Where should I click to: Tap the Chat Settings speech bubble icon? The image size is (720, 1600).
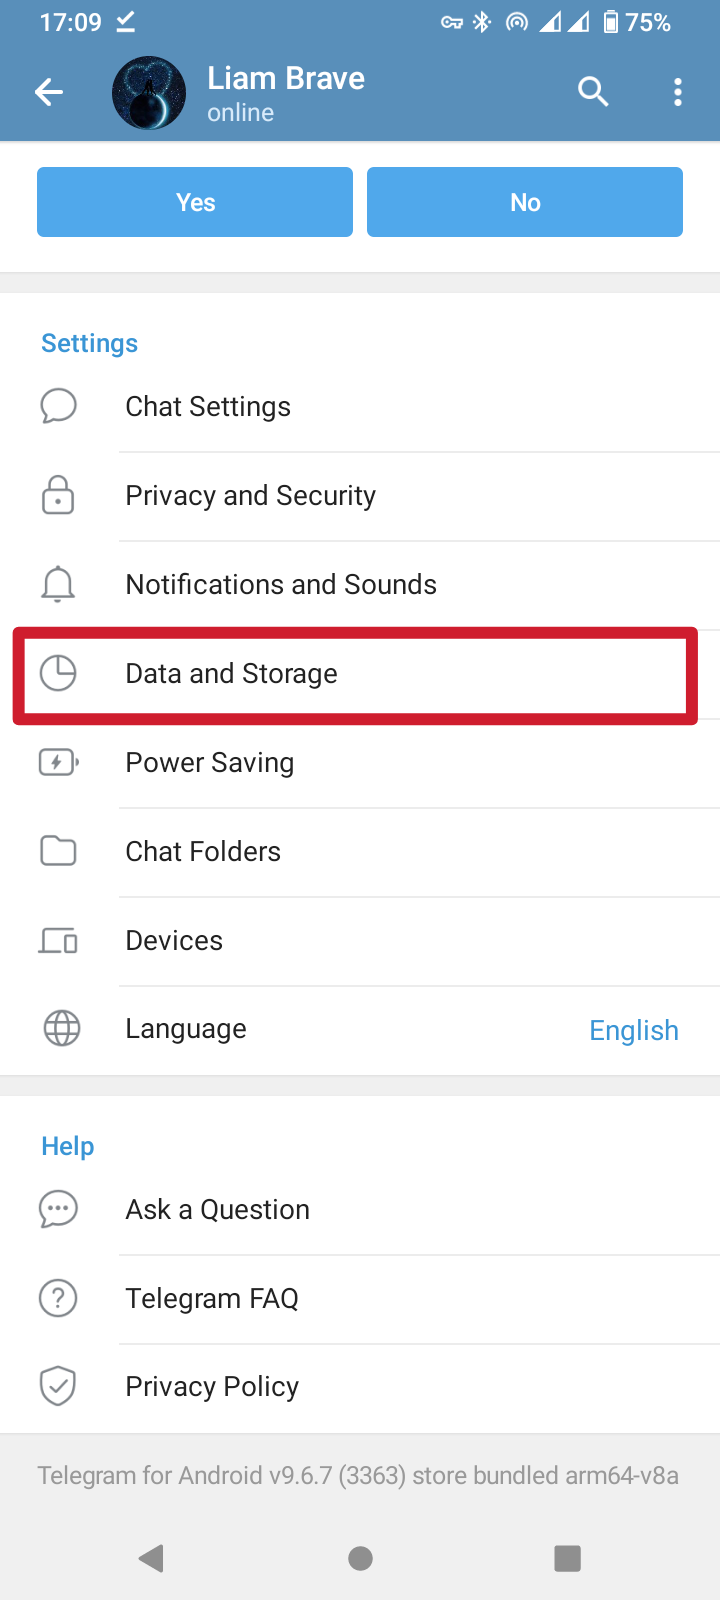[58, 407]
